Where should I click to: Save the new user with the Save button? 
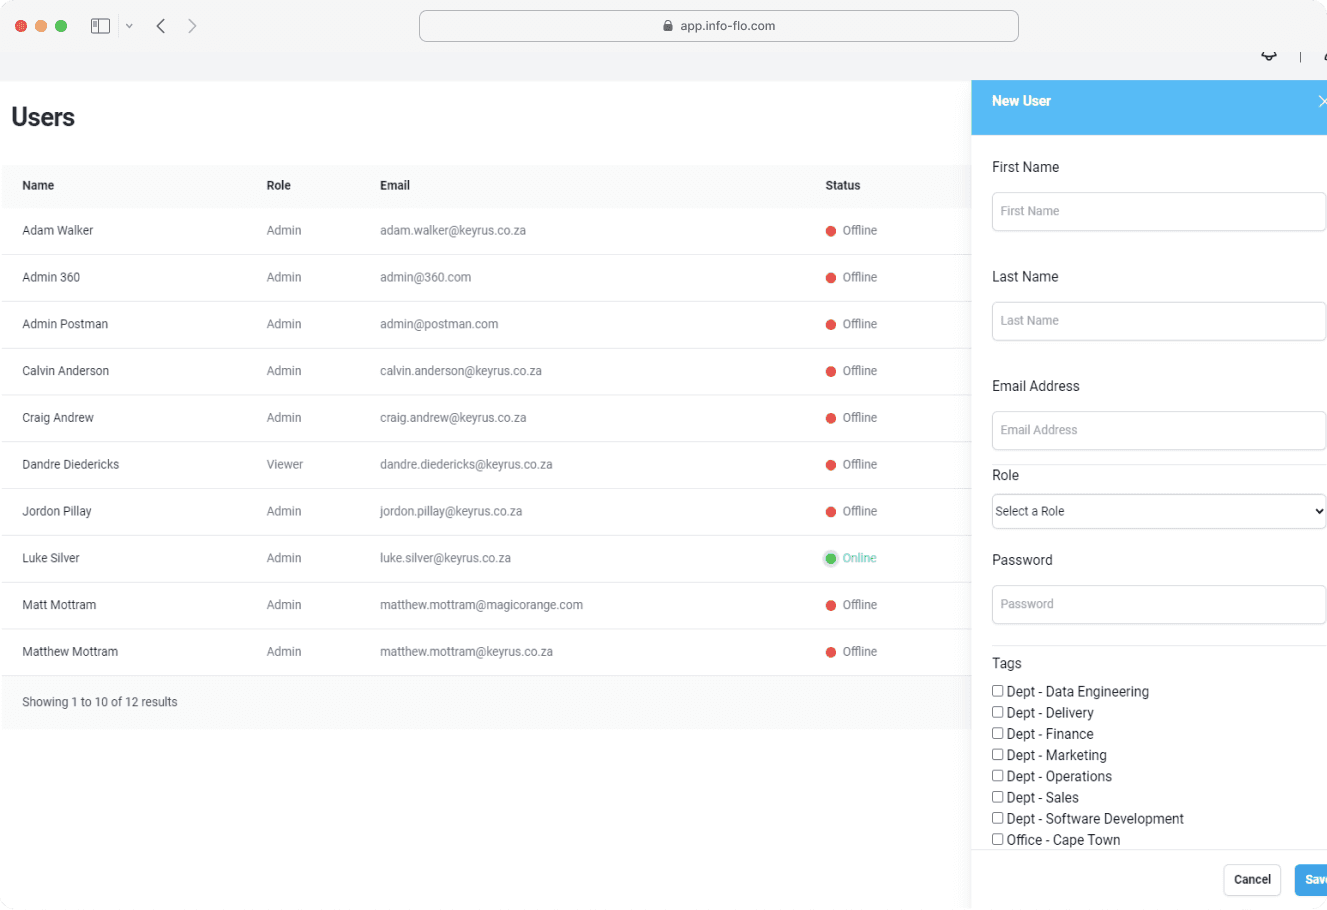click(1315, 879)
